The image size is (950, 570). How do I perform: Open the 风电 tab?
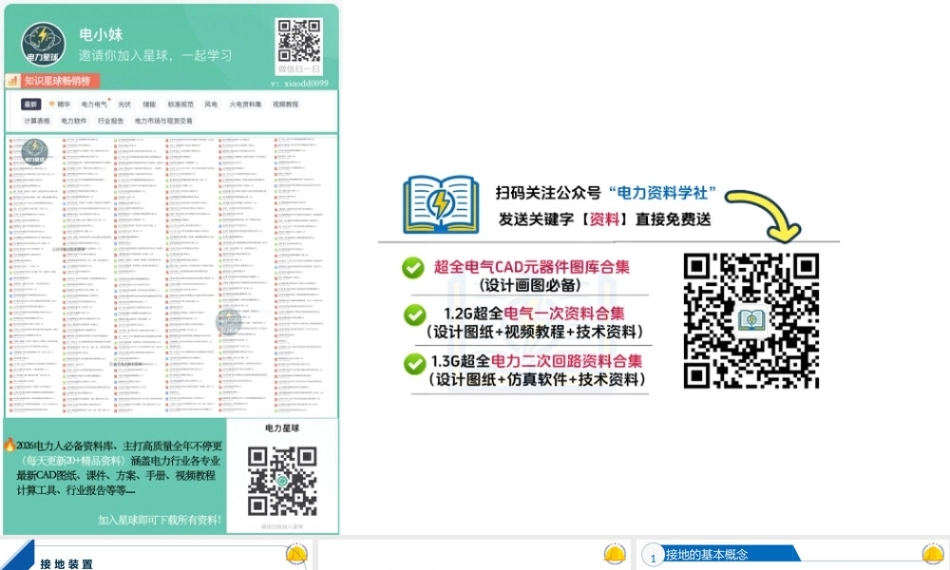[210, 104]
